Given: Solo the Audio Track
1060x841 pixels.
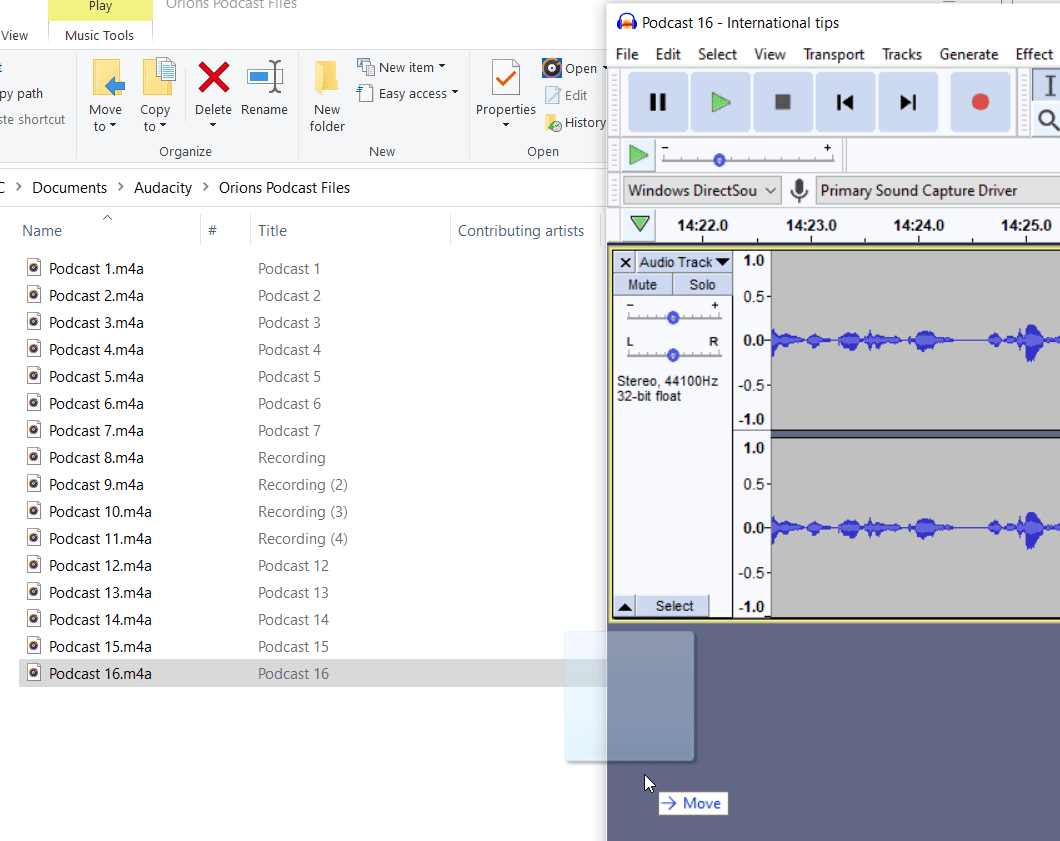Looking at the screenshot, I should click(x=702, y=285).
